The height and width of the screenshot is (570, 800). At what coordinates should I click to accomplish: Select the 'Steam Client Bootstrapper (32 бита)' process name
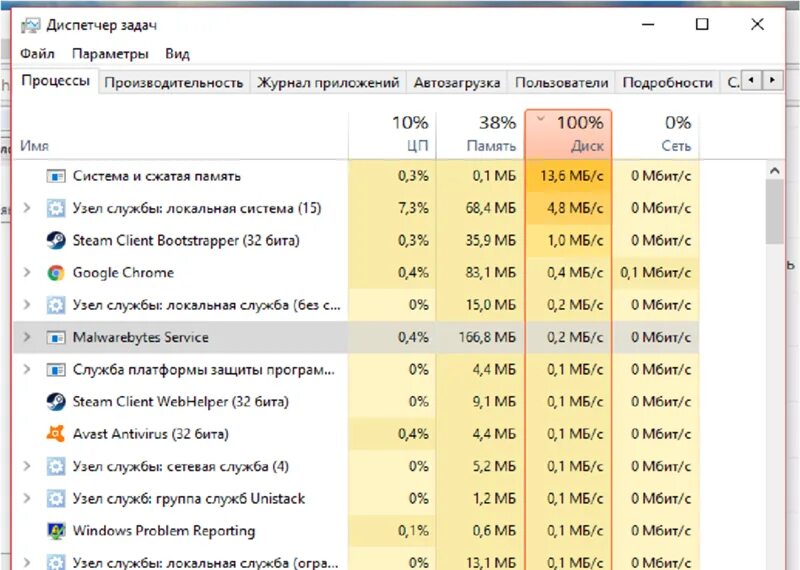[186, 240]
